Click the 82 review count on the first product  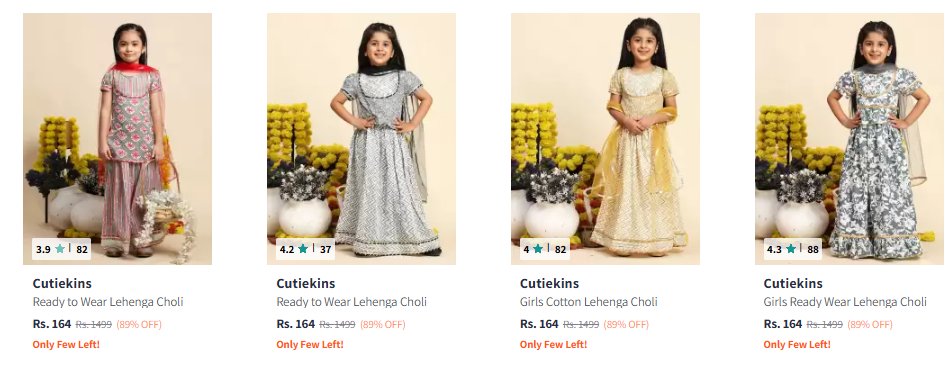82,249
